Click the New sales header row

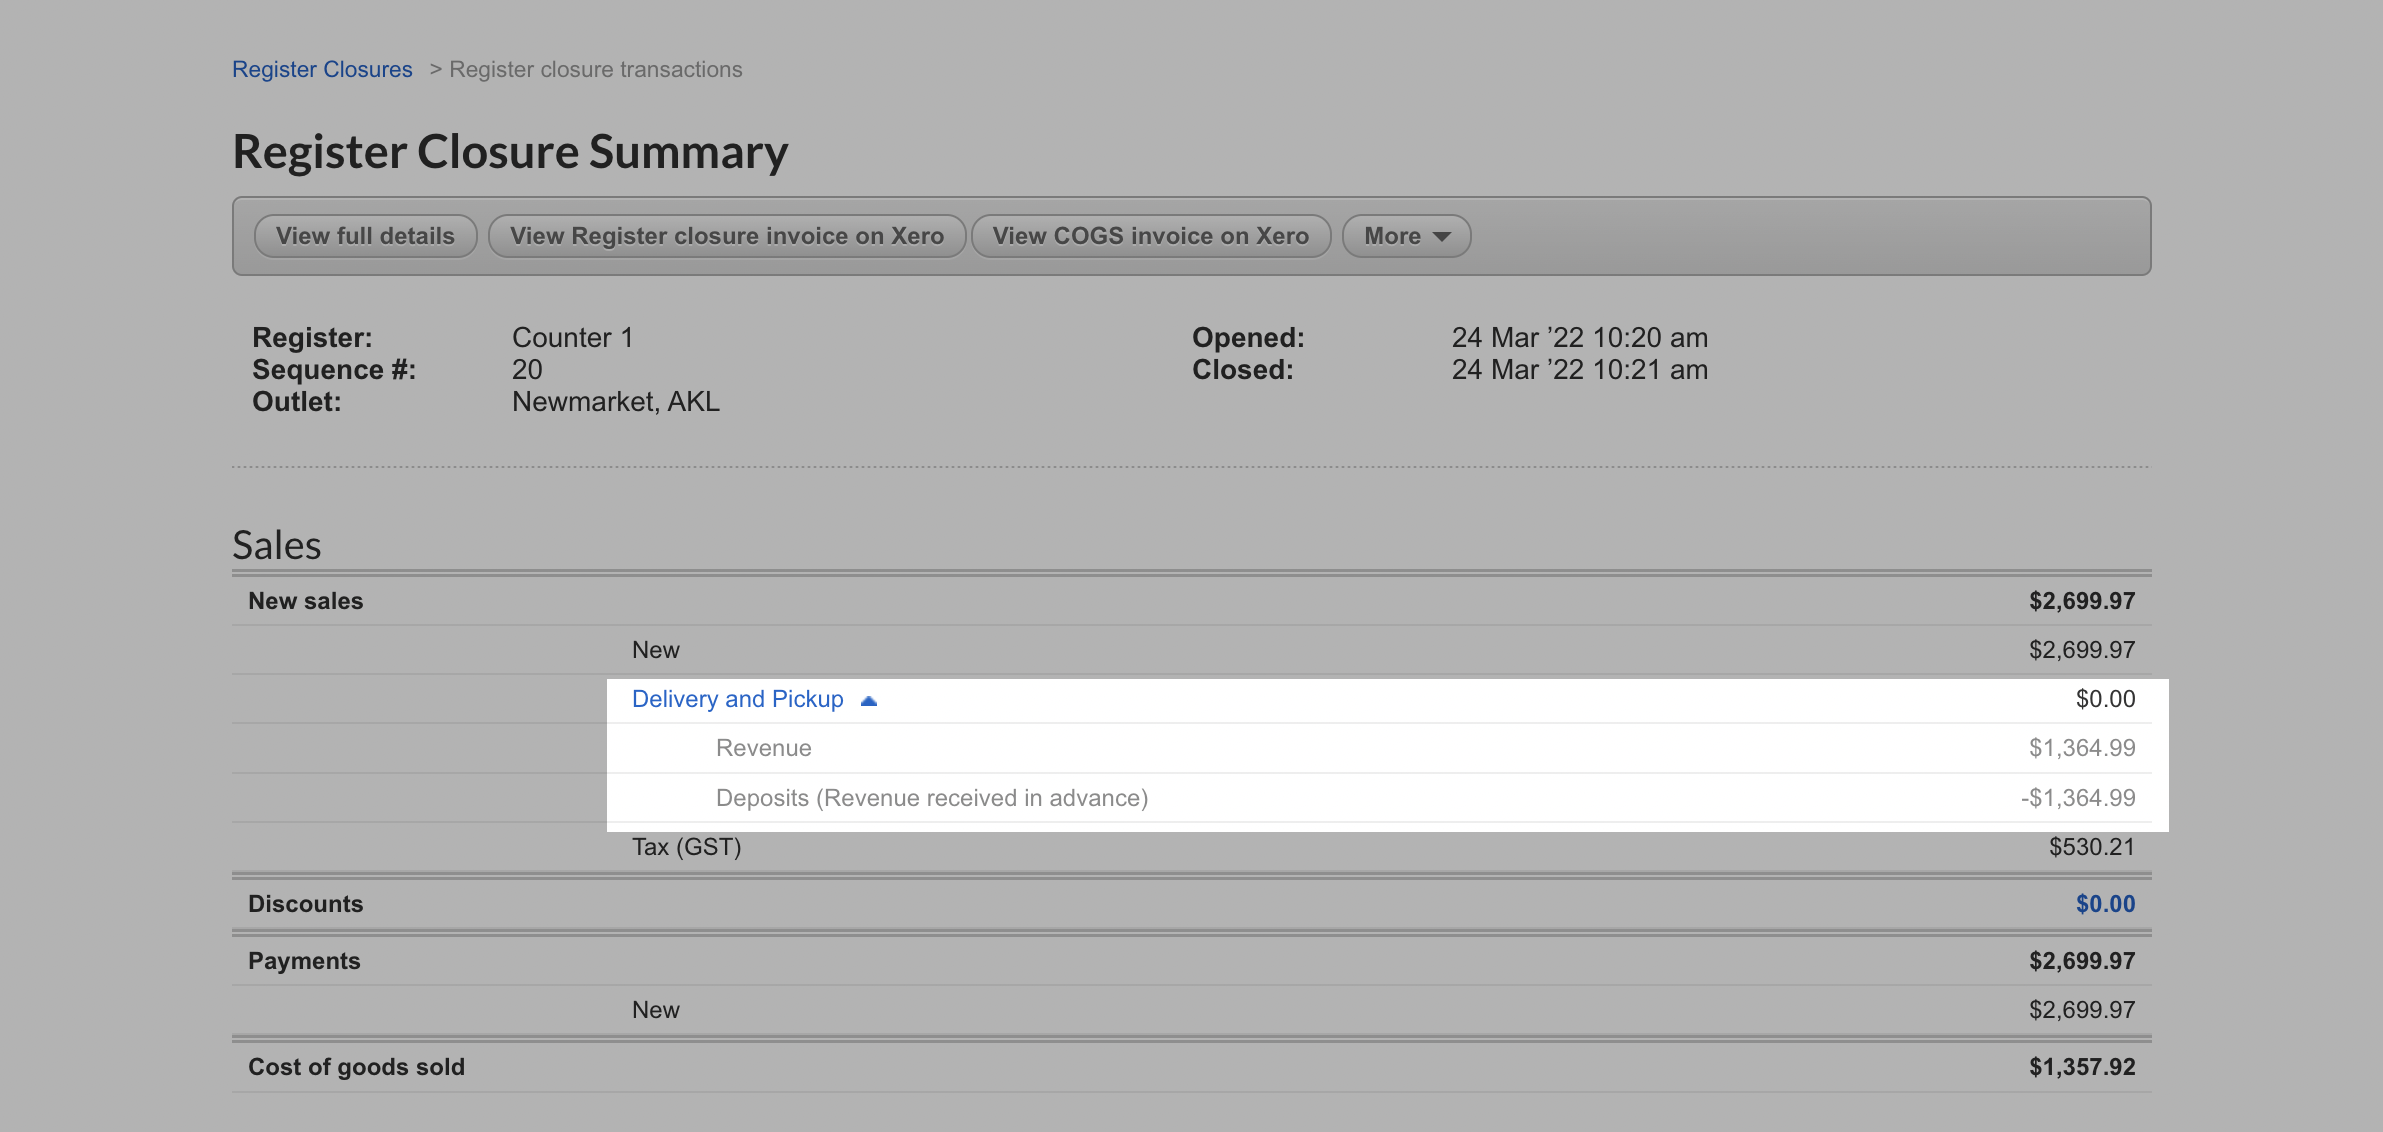(x=305, y=601)
